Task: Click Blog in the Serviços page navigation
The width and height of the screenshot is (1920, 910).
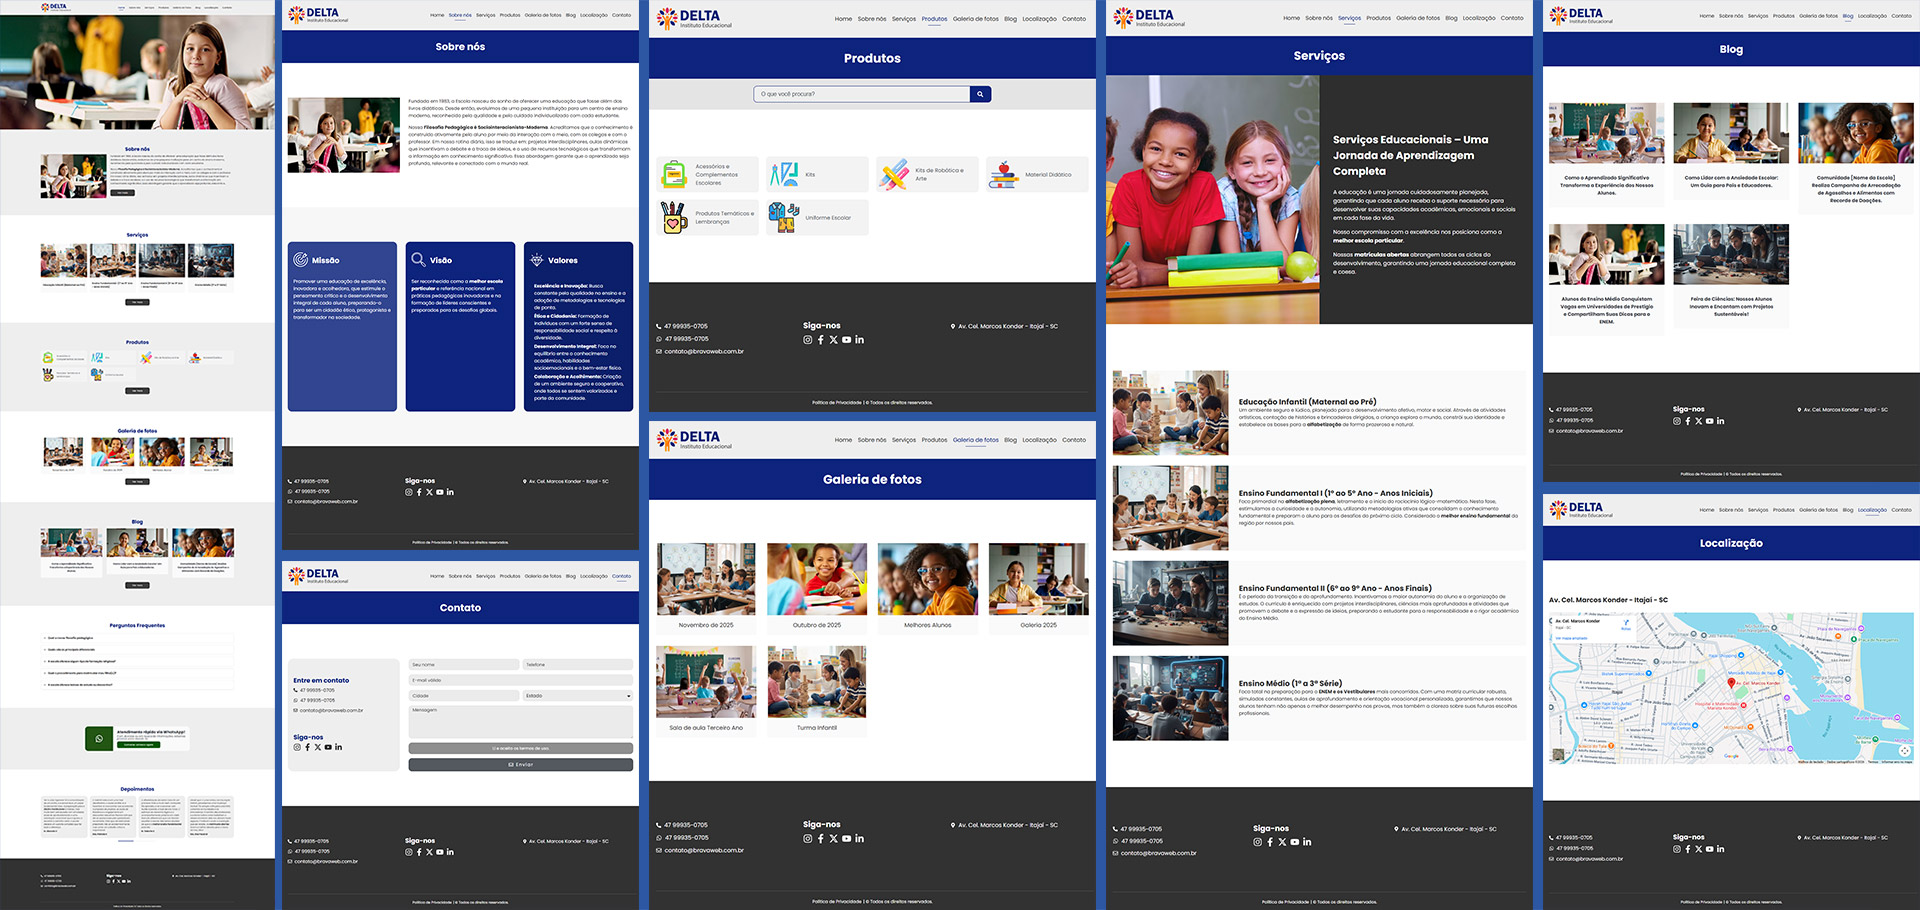Action: (x=1451, y=18)
